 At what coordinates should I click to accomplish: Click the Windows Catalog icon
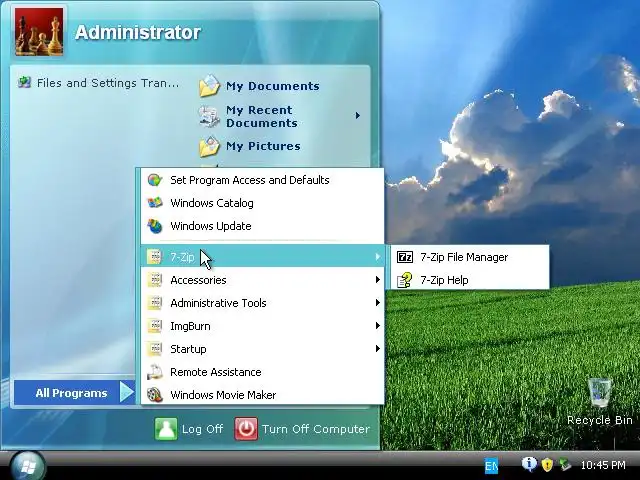155,203
